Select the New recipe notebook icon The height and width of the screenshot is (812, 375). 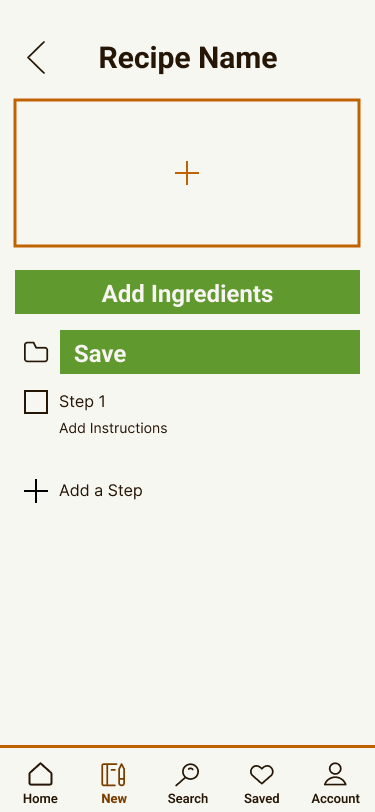[x=113, y=775]
